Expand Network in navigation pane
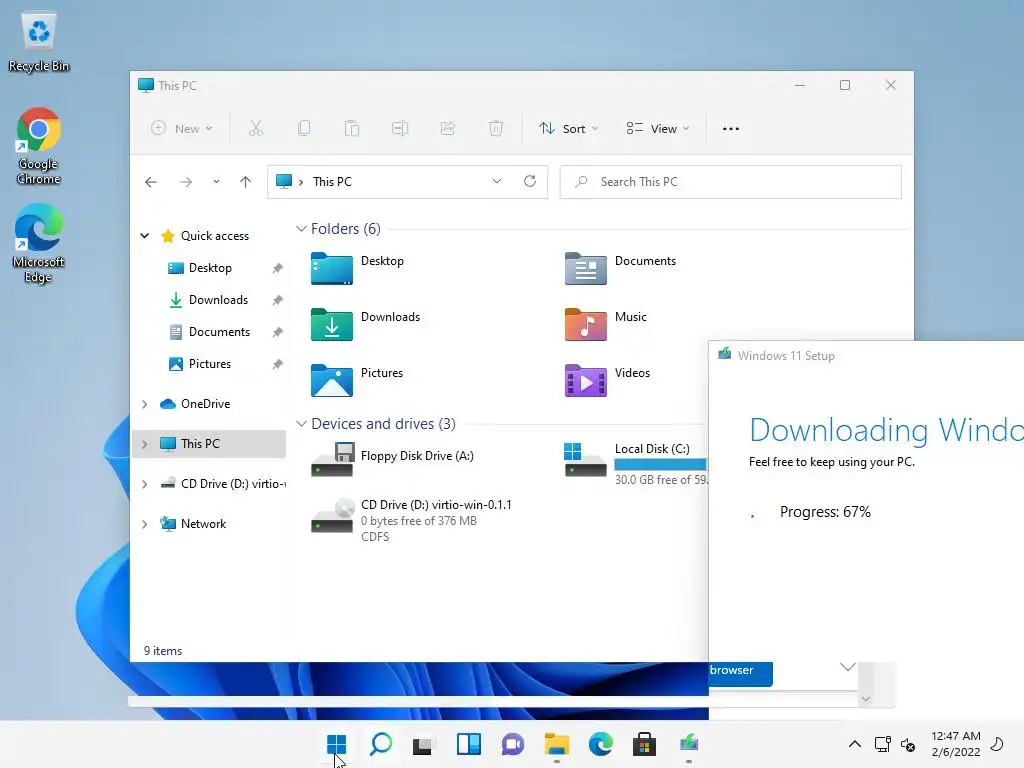 pyautogui.click(x=145, y=524)
